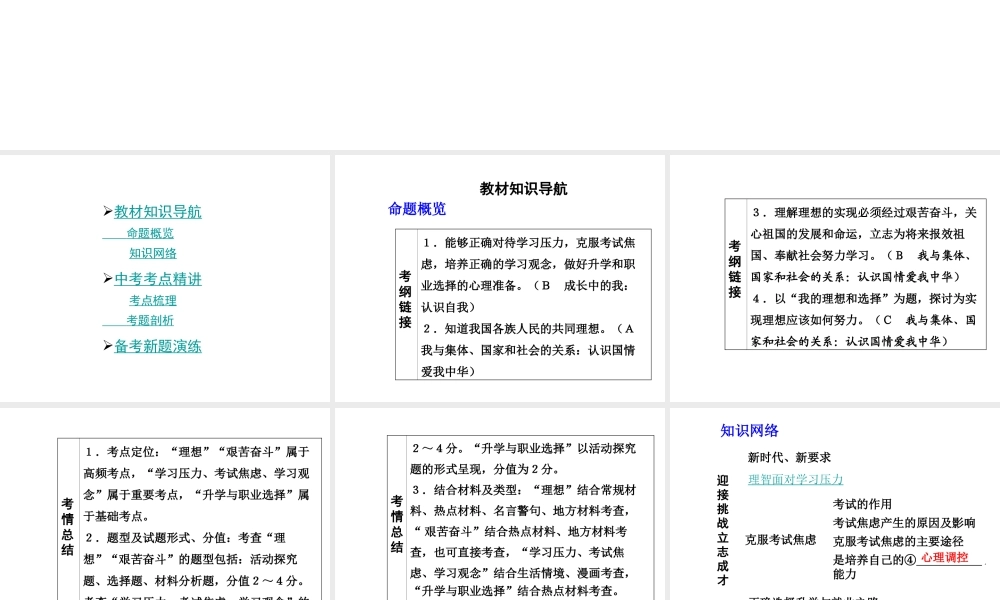
Task: Click the text 克服考试焦虑的主要途径
Action: coord(898,541)
